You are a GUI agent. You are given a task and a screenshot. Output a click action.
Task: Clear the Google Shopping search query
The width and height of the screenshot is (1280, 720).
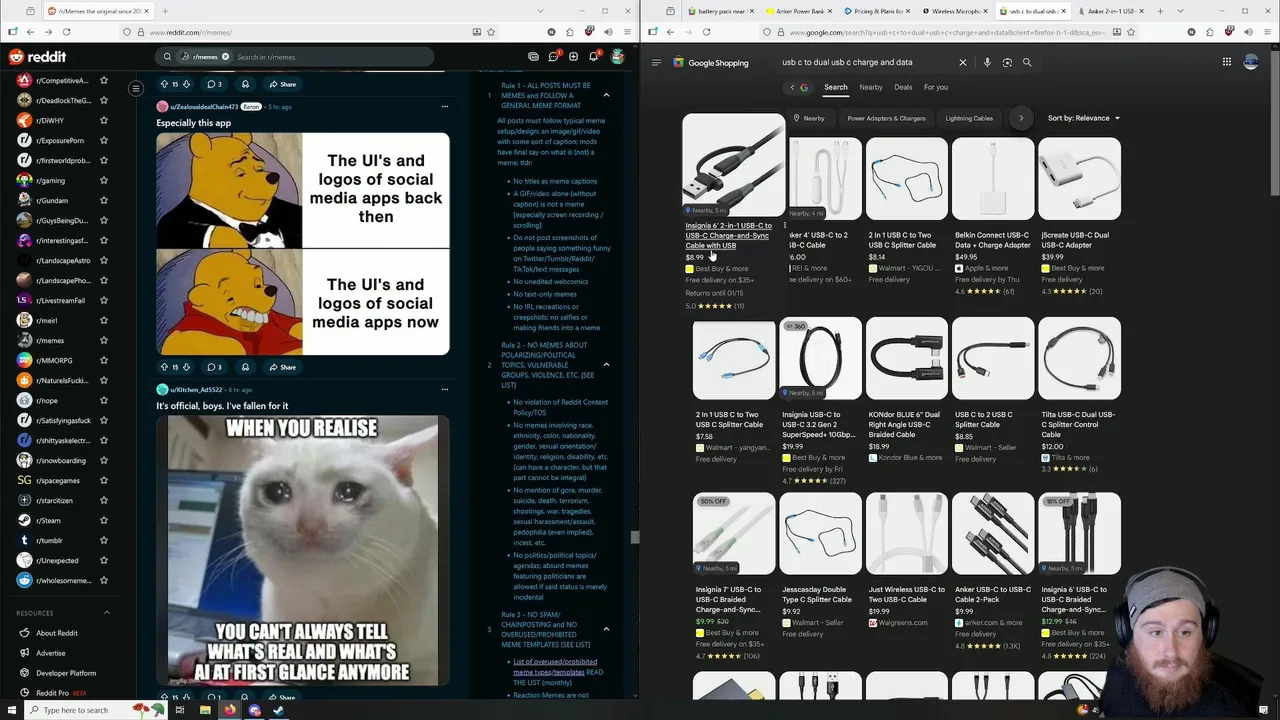963,62
